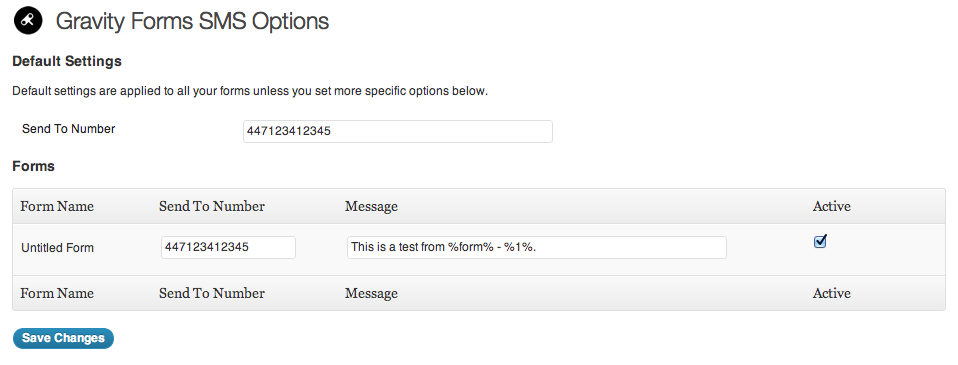Viewport: 958px width, 365px height.
Task: Edit Untitled Form's Send To Number field
Action: (x=229, y=247)
